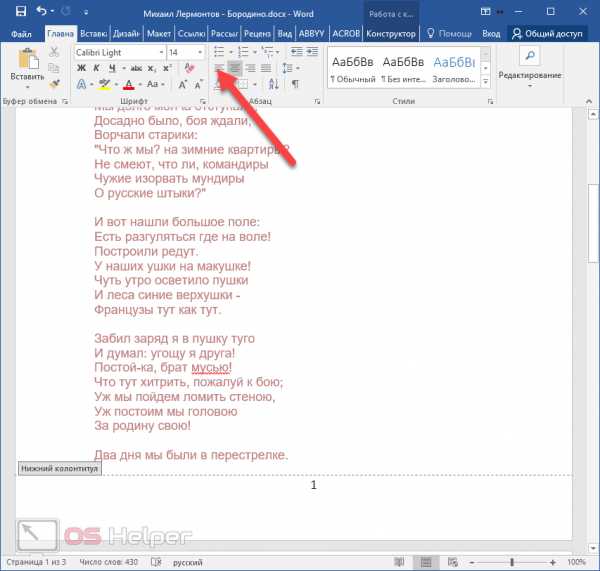The width and height of the screenshot is (600, 571).
Task: Open the Файл tab
Action: point(21,34)
